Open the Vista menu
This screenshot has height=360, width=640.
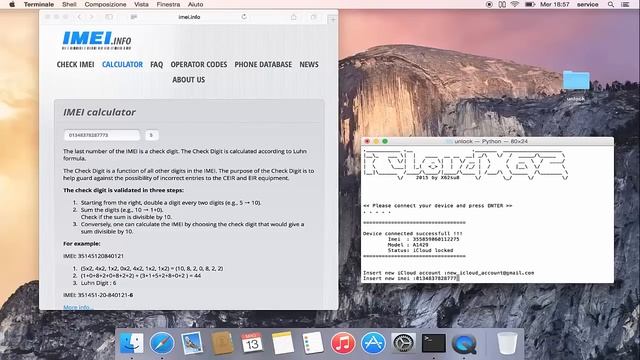point(141,4)
